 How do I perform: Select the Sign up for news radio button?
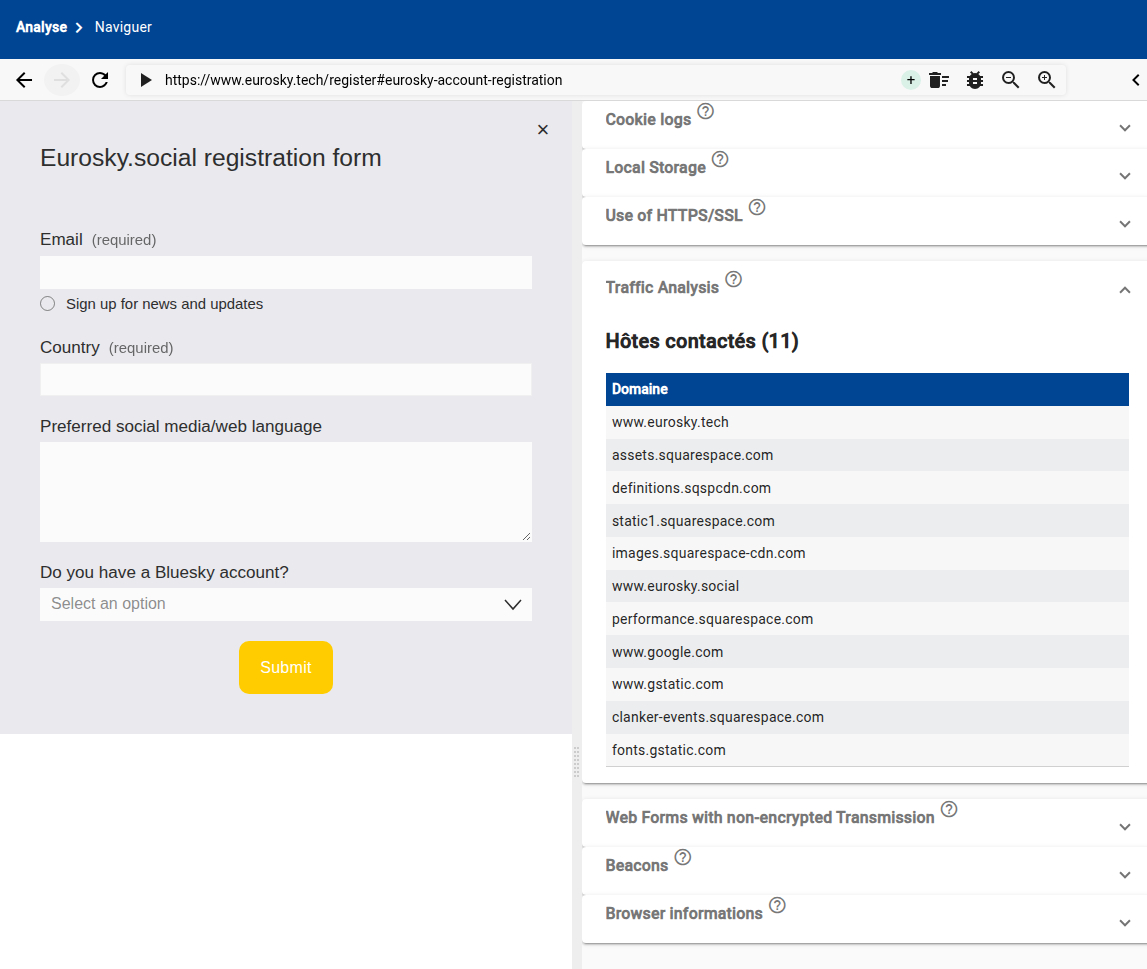[x=47, y=304]
